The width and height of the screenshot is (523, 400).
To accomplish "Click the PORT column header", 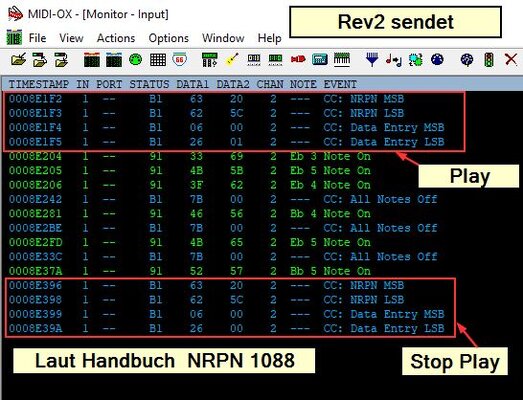I will tap(109, 84).
